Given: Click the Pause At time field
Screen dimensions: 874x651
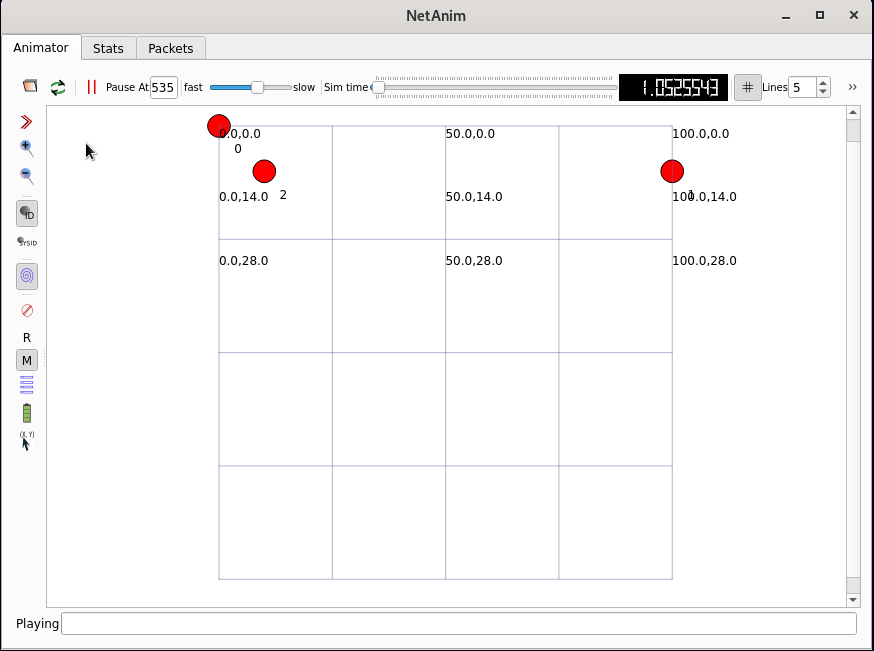Looking at the screenshot, I should click(163, 88).
